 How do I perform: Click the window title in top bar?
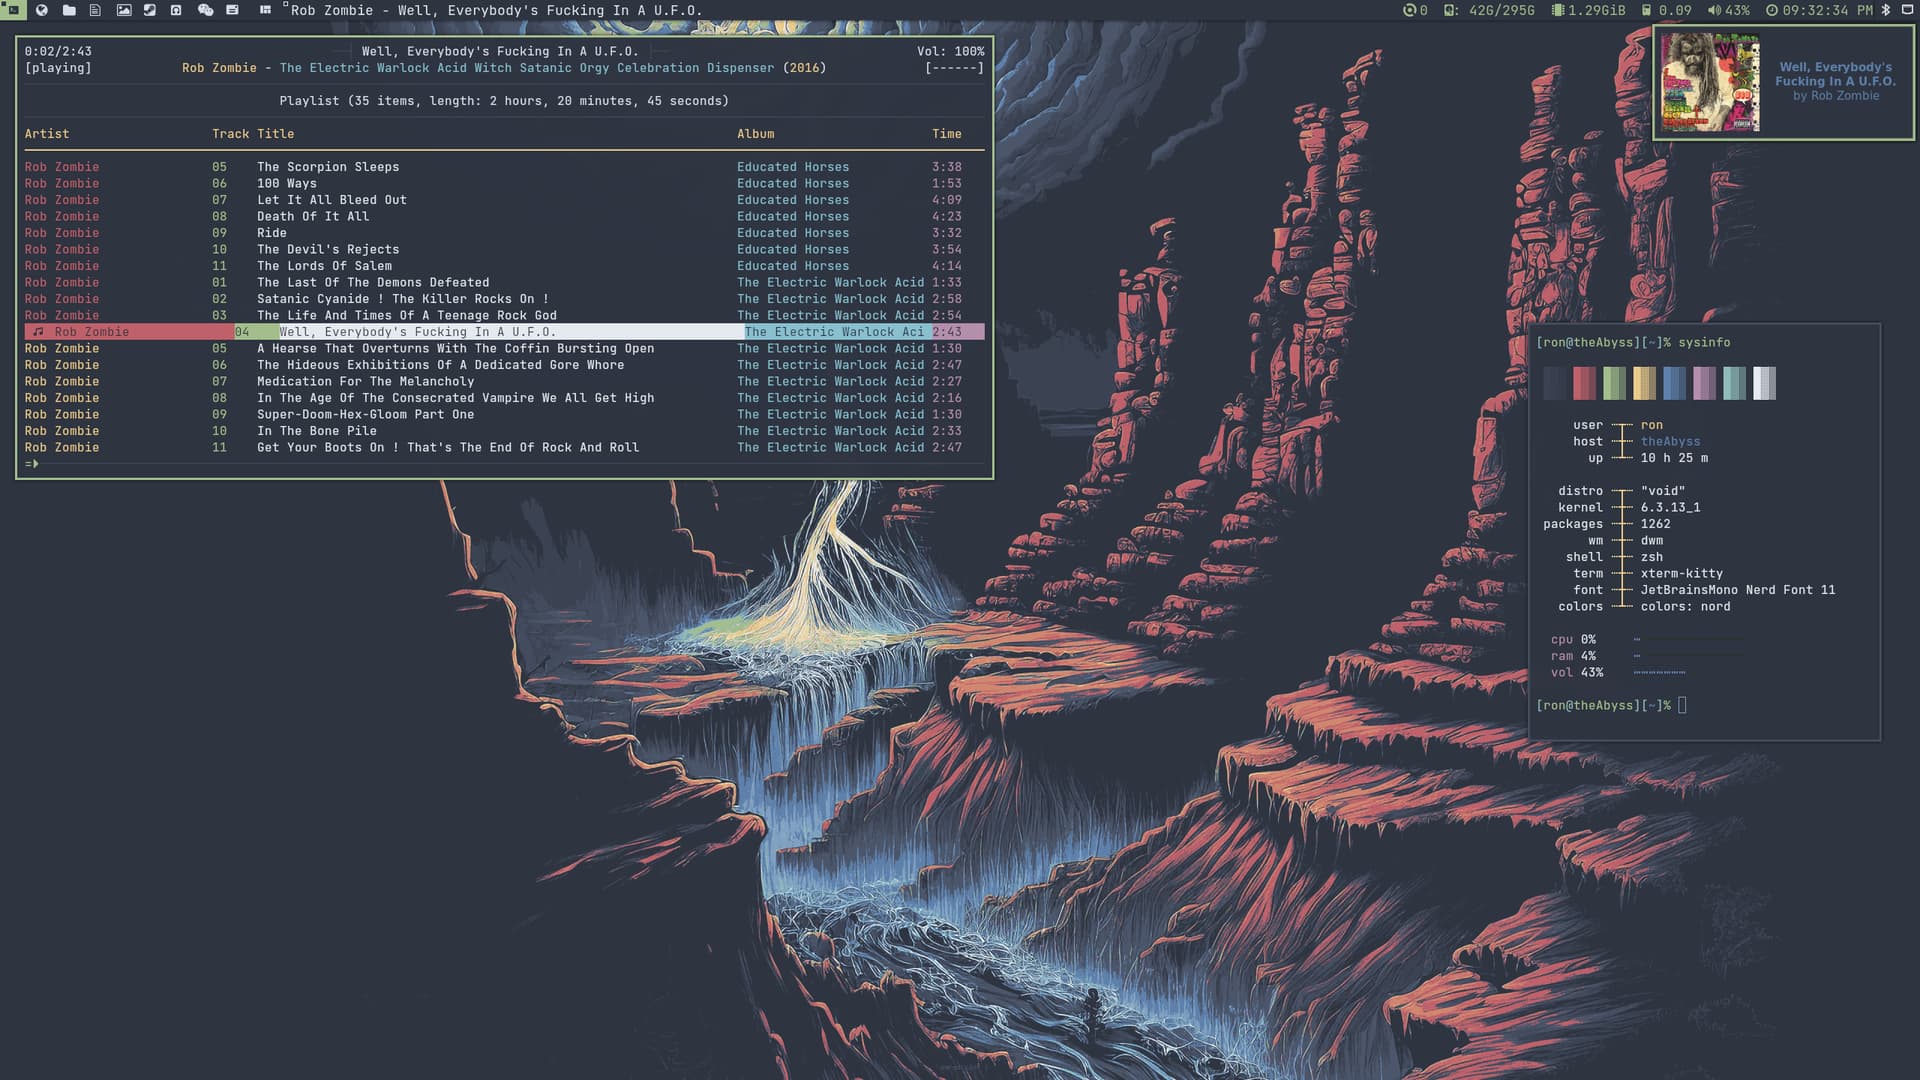[x=496, y=10]
